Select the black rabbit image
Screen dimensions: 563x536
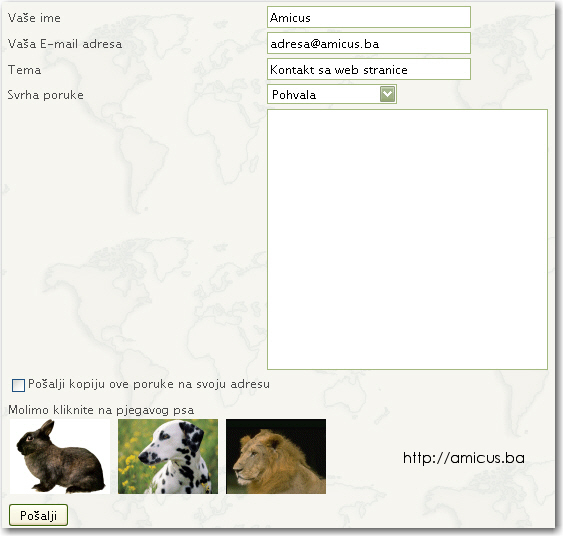(x=60, y=456)
